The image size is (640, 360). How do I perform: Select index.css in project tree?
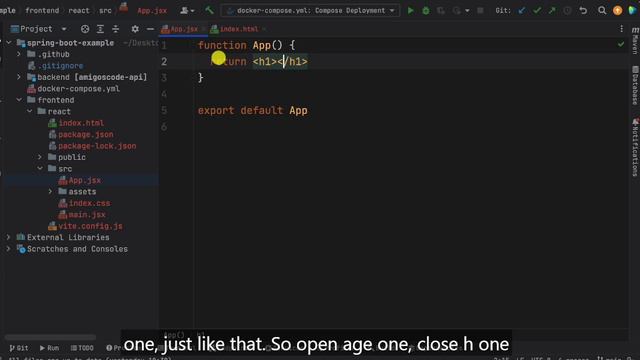pos(89,202)
